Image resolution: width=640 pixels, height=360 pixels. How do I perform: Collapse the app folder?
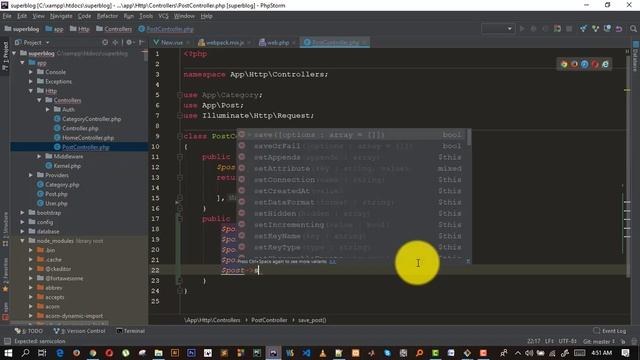(22, 63)
